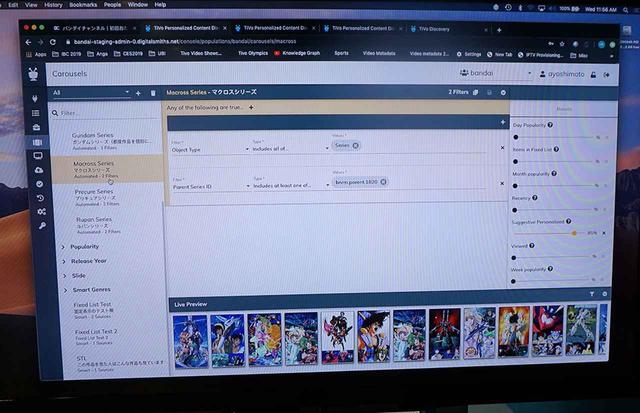Open help for Month popularity
Viewport: 640px width, 413px height.
[554, 173]
